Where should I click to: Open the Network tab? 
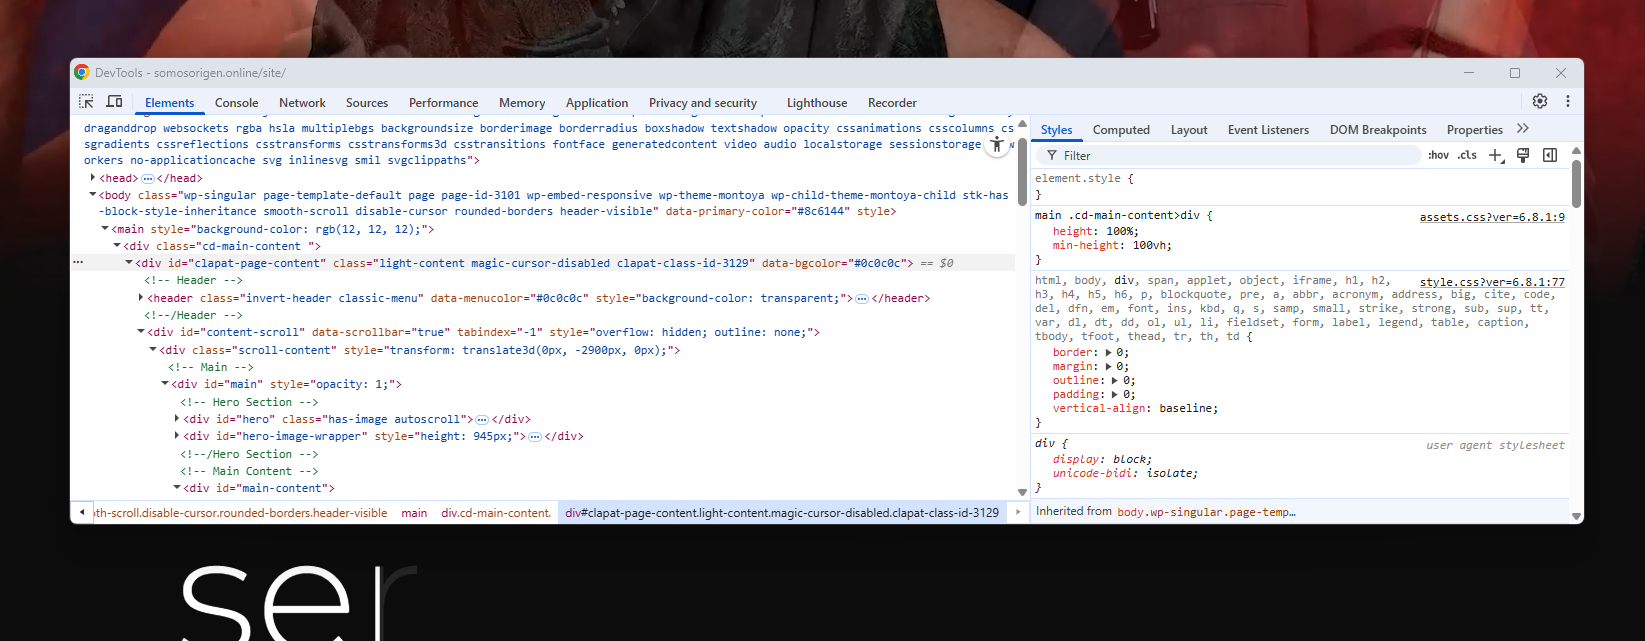click(x=302, y=103)
